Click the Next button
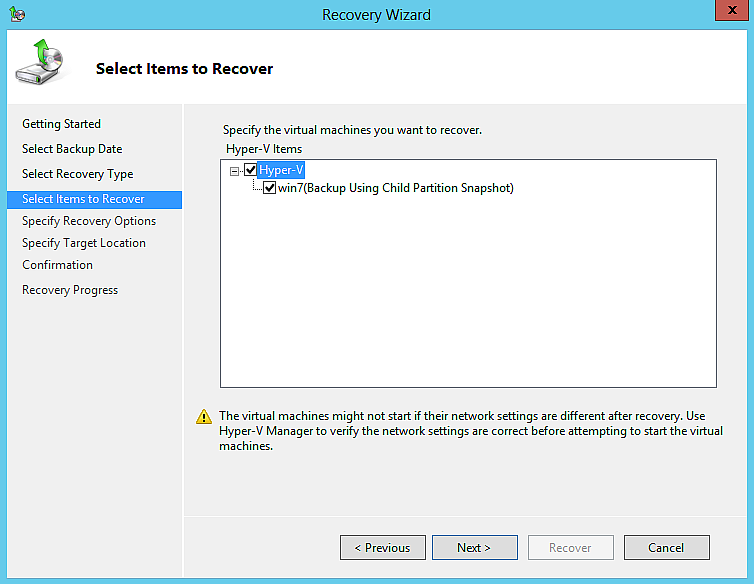754x584 pixels. pos(475,547)
